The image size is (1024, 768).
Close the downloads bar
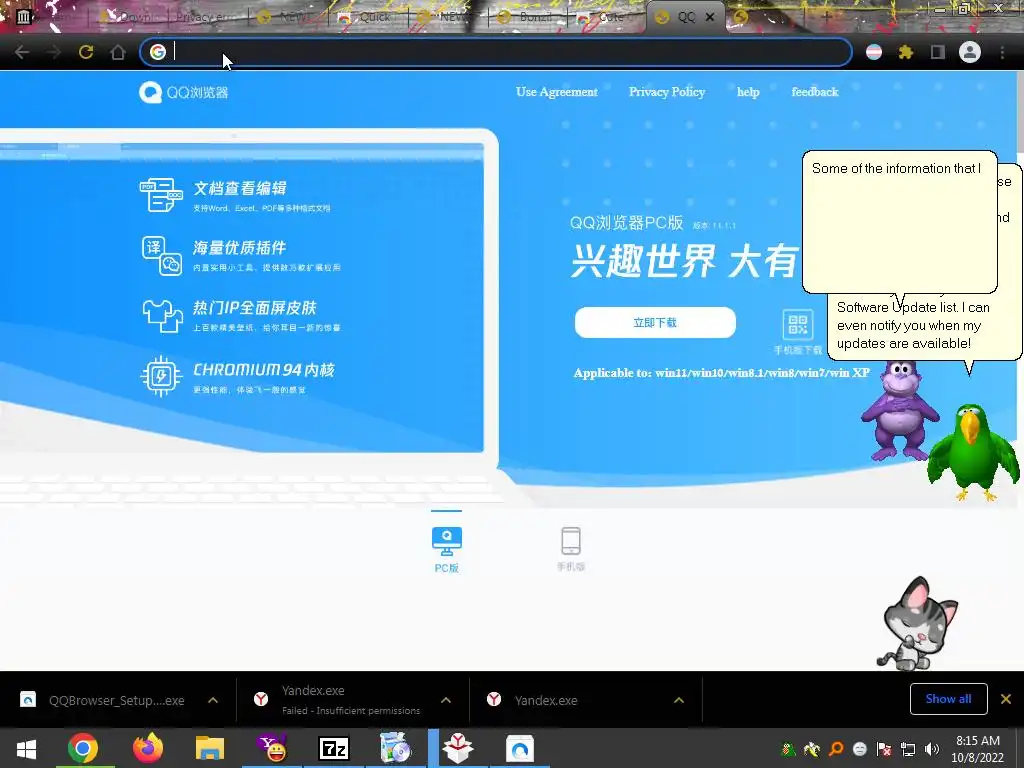click(x=1006, y=699)
